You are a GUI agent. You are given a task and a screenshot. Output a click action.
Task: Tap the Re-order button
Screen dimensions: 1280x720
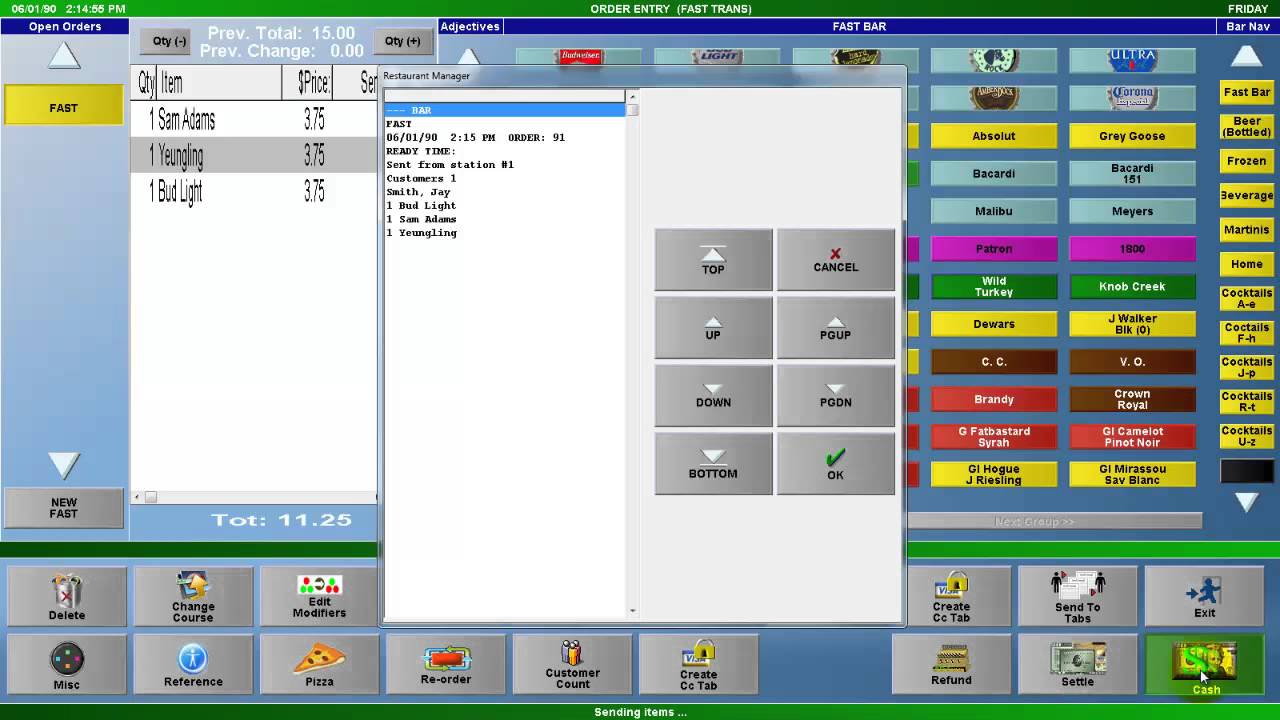point(446,665)
